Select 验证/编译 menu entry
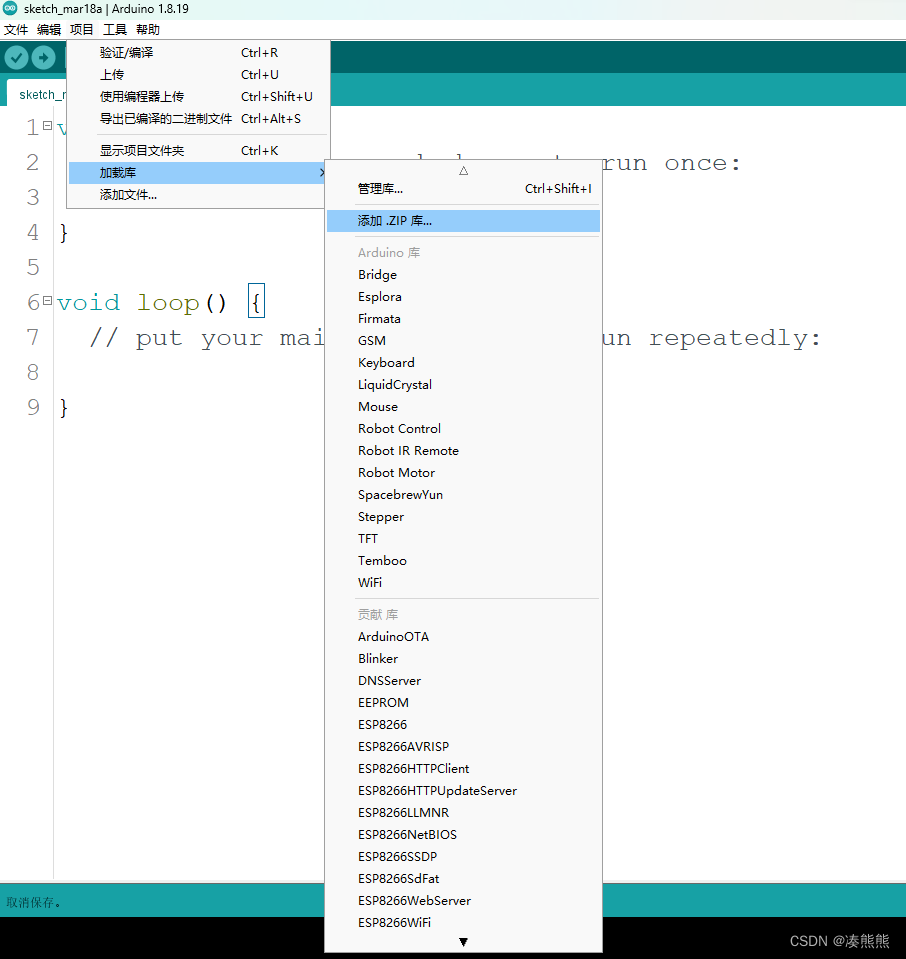This screenshot has height=959, width=906. pos(198,53)
